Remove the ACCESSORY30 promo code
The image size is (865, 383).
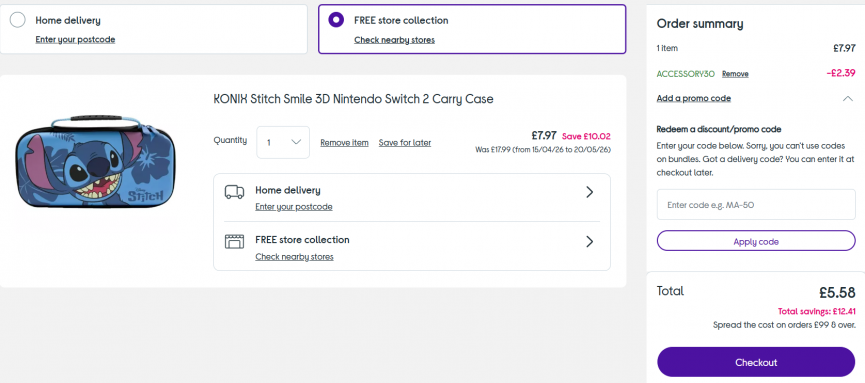click(735, 74)
